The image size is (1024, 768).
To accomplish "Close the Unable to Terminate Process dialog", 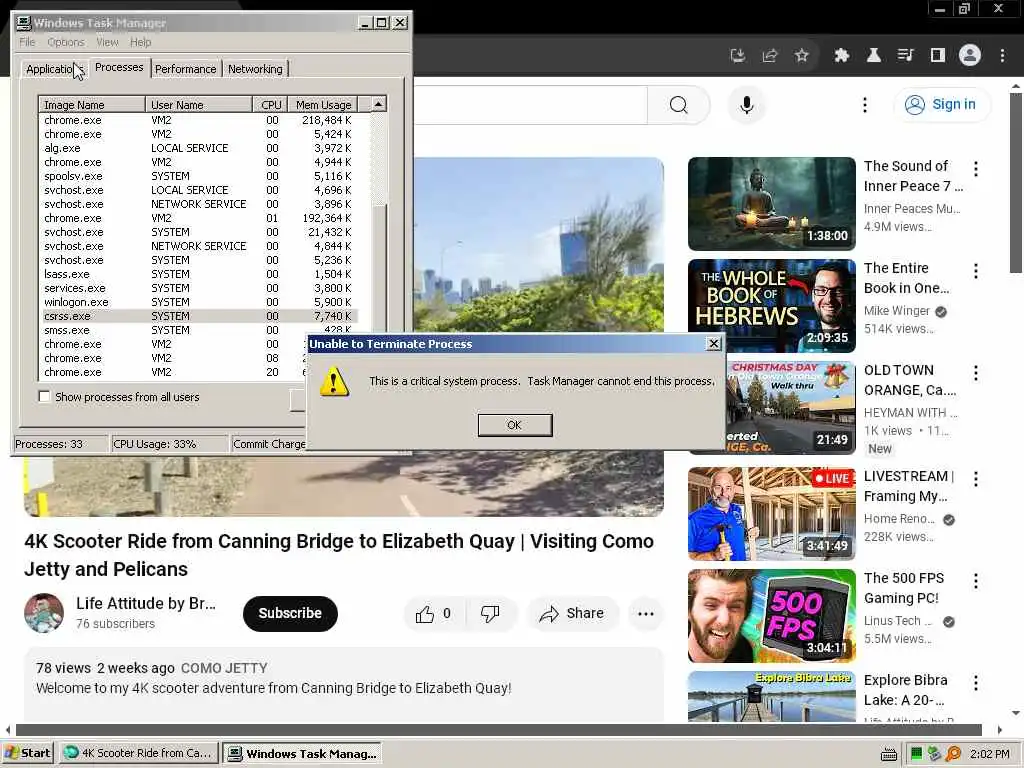I will (x=714, y=344).
